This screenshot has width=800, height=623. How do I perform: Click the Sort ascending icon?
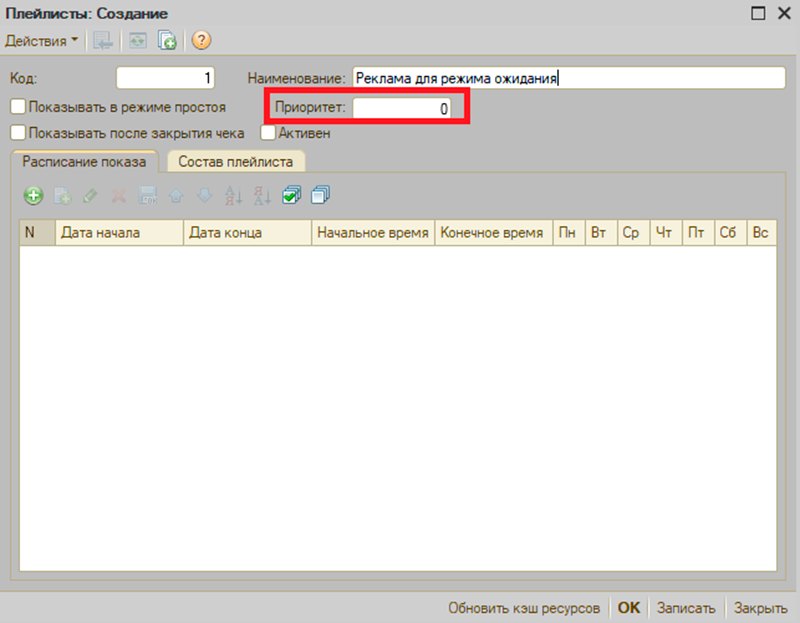pos(234,196)
